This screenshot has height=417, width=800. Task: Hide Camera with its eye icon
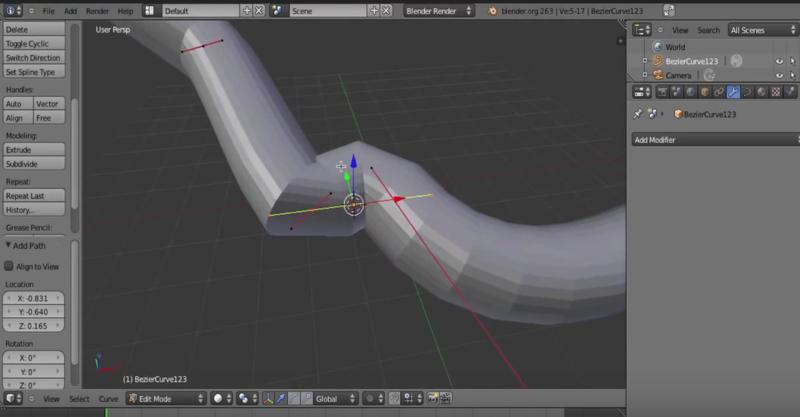(x=779, y=76)
